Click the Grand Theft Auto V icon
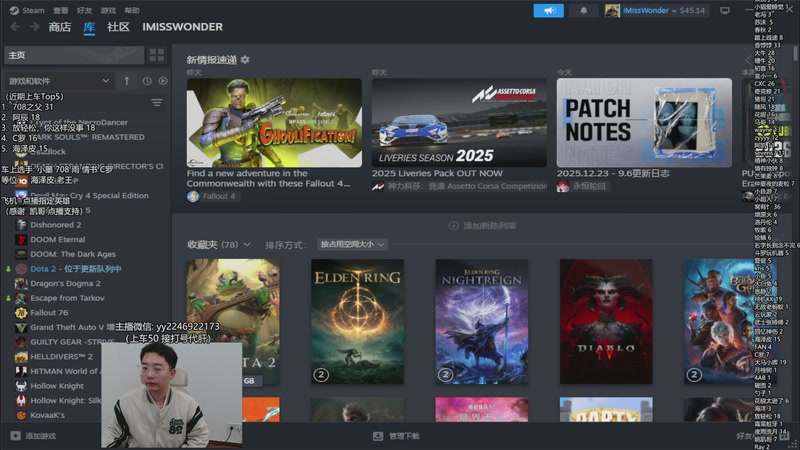 [x=21, y=328]
